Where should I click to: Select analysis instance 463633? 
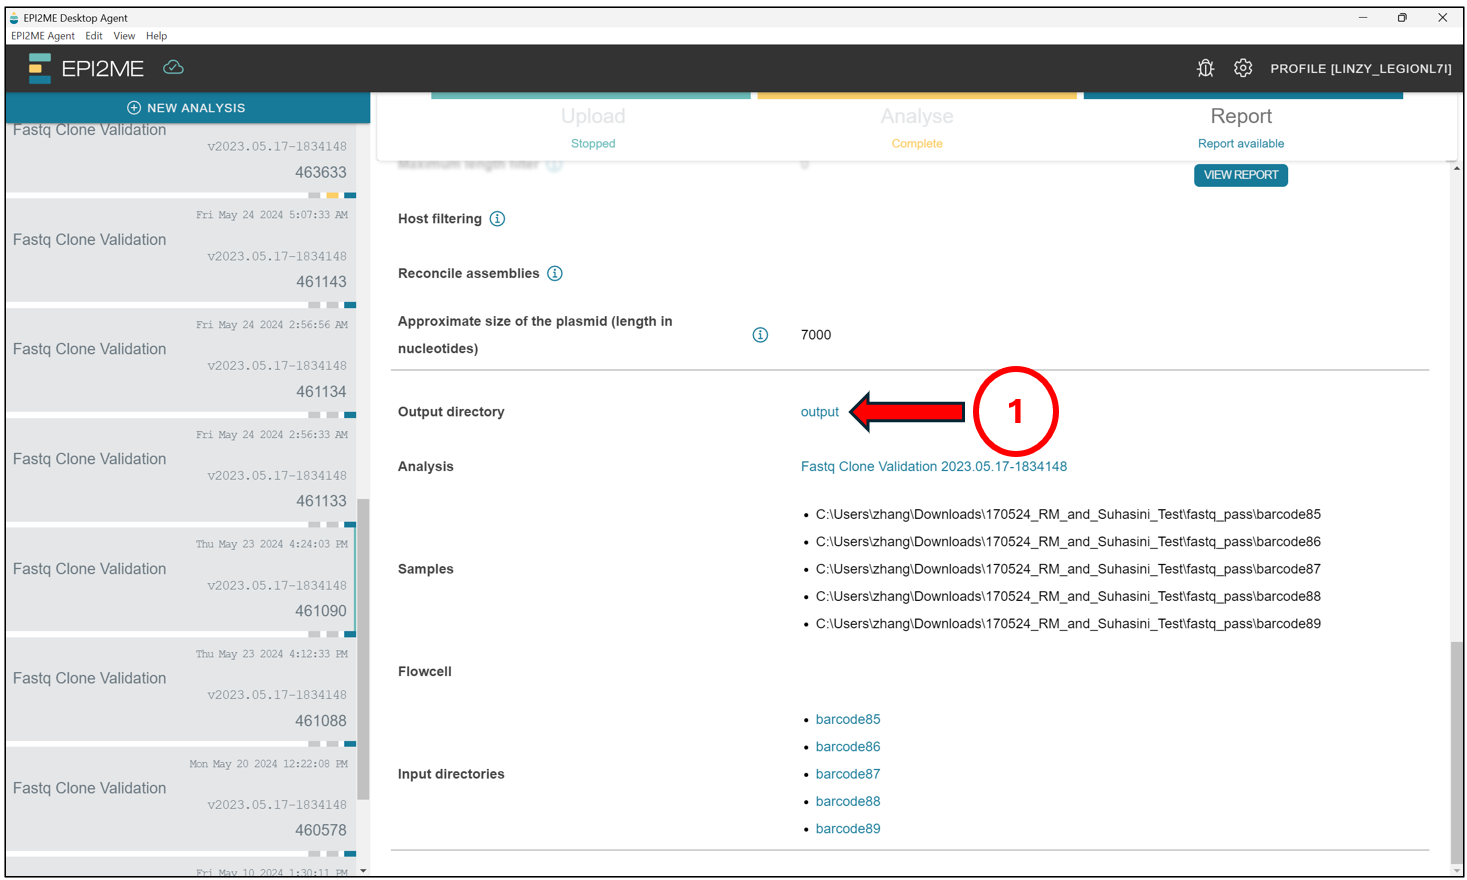coord(181,156)
